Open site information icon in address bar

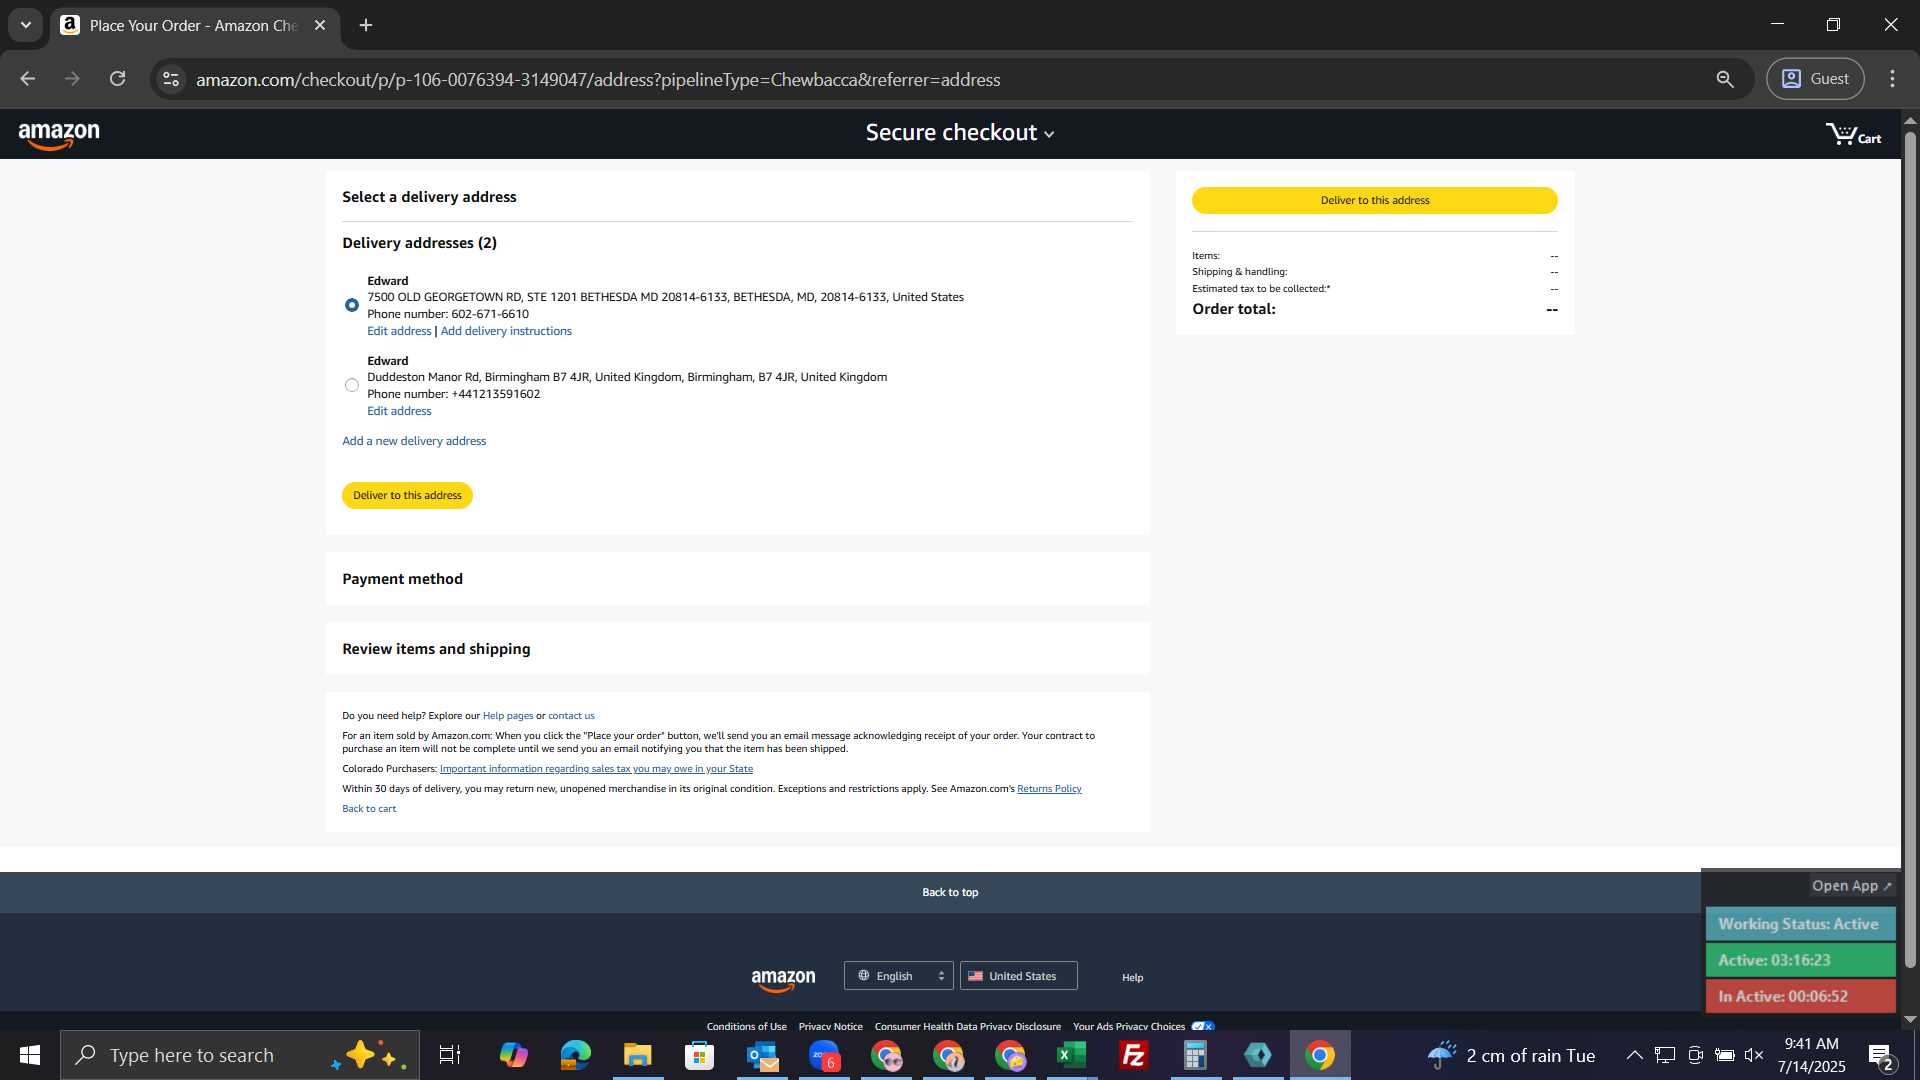coord(171,79)
